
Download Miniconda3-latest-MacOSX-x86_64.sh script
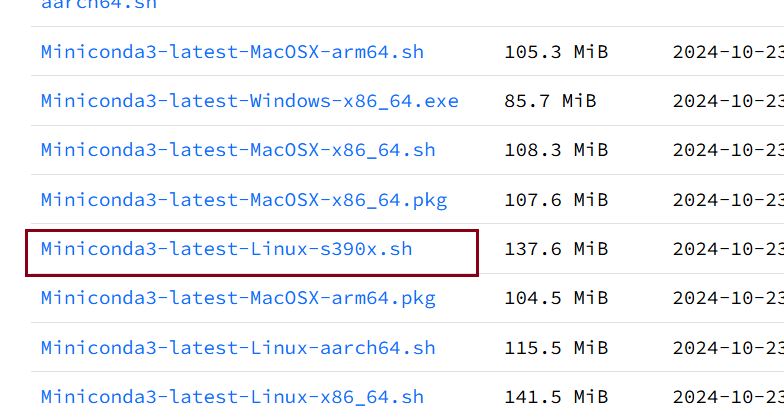pyautogui.click(x=238, y=150)
